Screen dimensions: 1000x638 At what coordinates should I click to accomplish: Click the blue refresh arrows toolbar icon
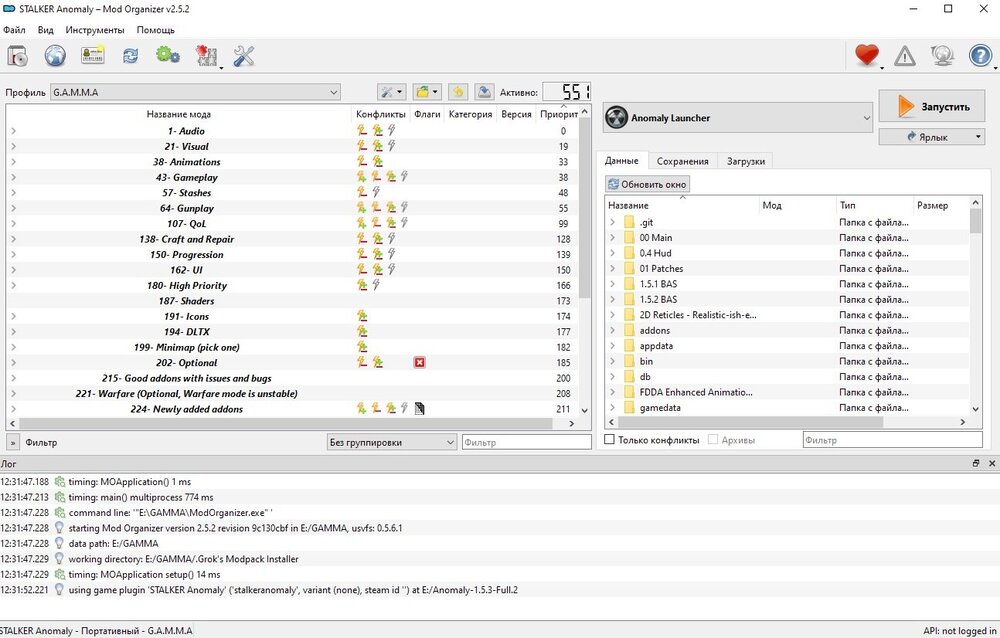[130, 56]
